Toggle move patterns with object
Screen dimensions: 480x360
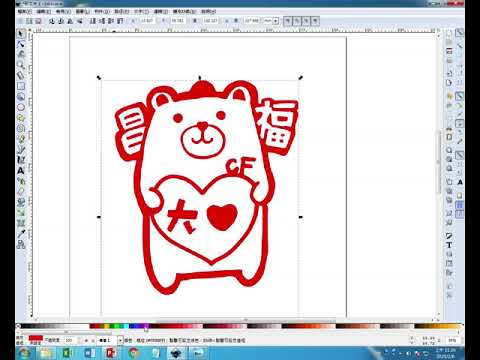click(x=315, y=21)
